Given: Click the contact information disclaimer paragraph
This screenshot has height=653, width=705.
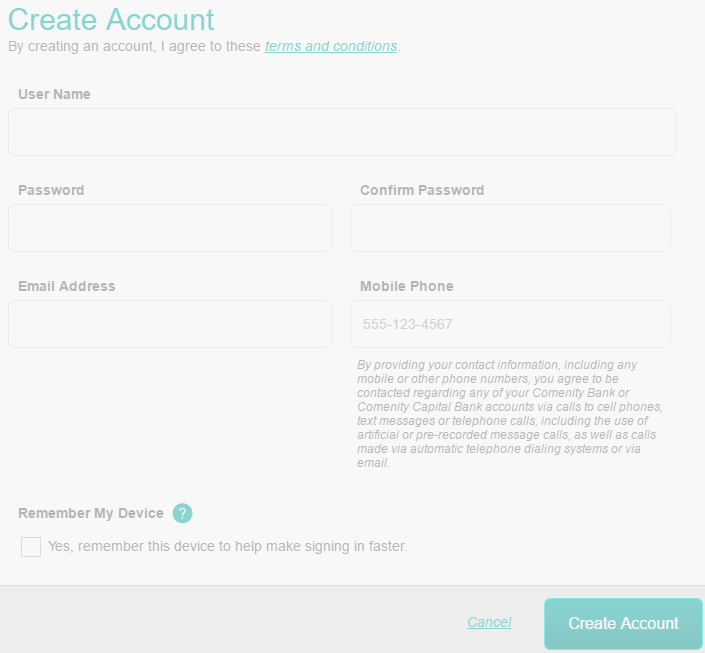Looking at the screenshot, I should point(510,413).
